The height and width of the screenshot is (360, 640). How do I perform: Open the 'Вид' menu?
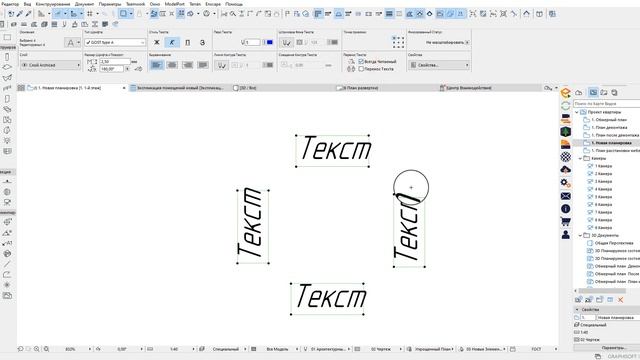(27, 4)
